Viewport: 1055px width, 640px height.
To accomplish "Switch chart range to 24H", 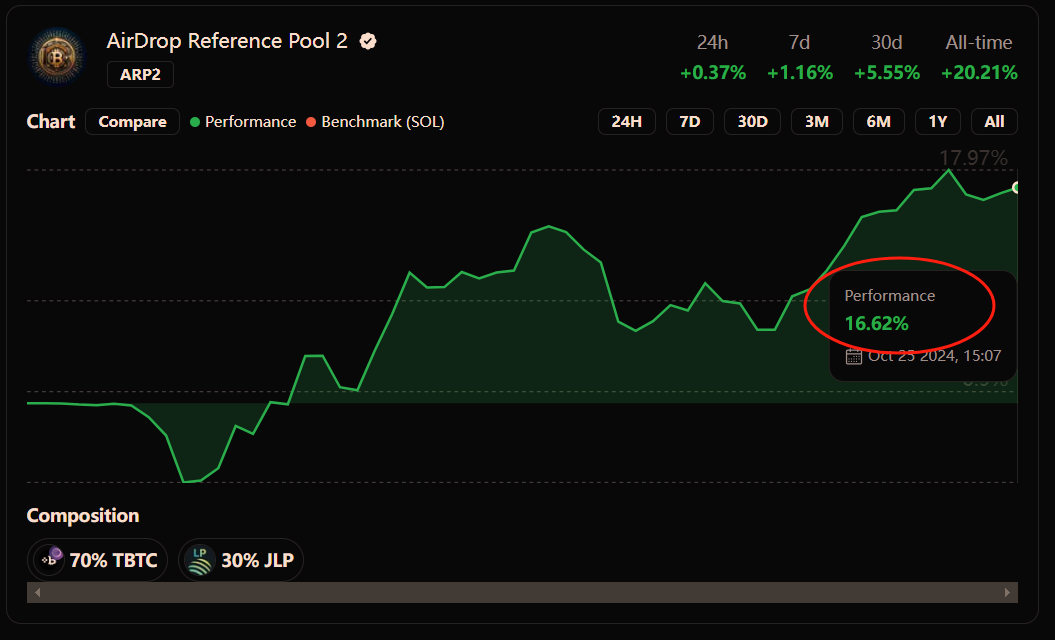I will pos(626,122).
